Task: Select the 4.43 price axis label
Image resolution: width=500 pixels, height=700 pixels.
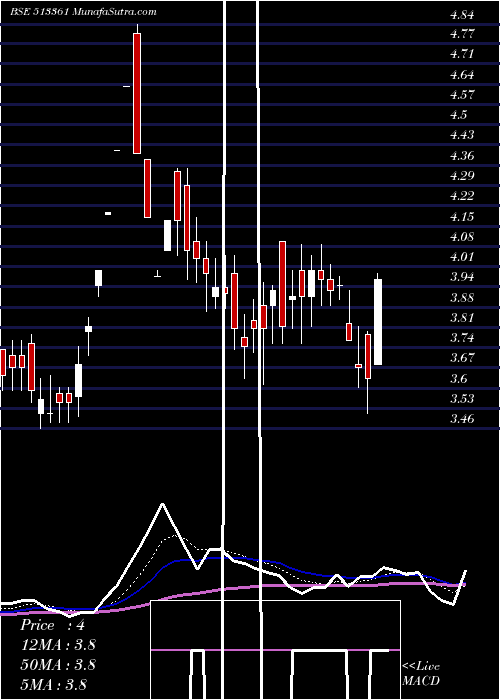Action: tap(462, 135)
